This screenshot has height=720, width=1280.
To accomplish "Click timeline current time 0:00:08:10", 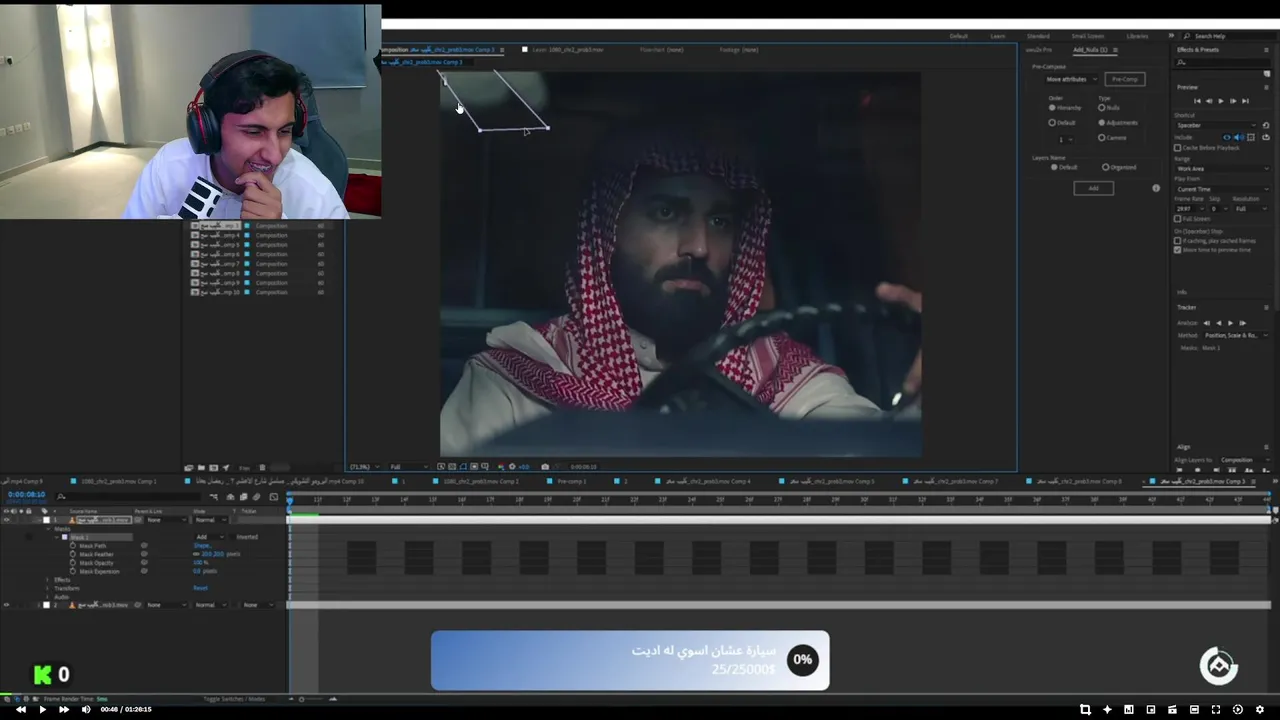I will point(26,495).
